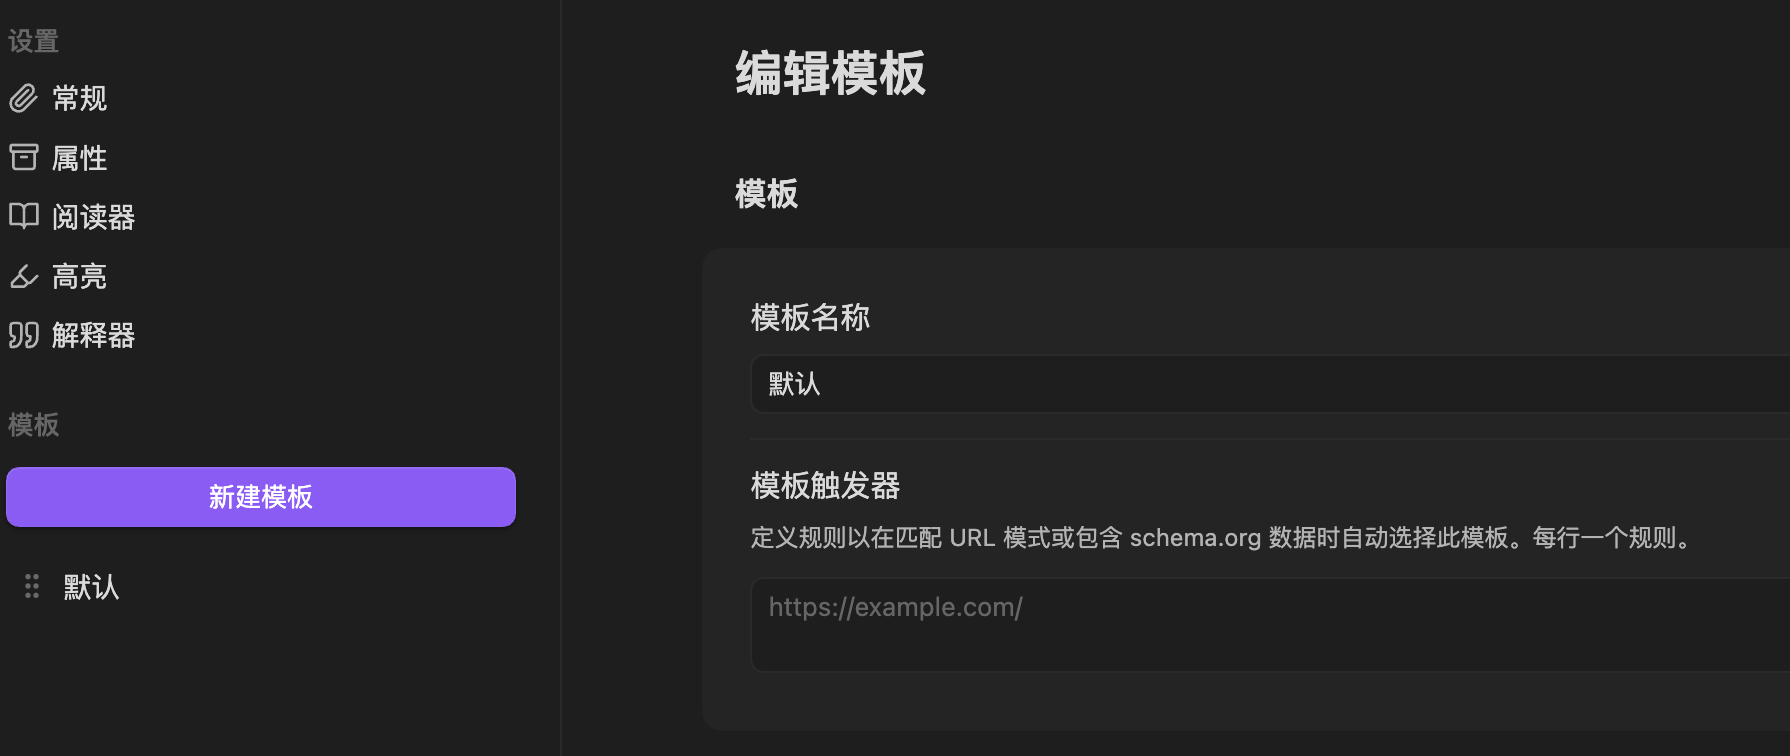Screen dimensions: 1790x756
Task: Click the 设置 sidebar section header
Action: click(34, 41)
